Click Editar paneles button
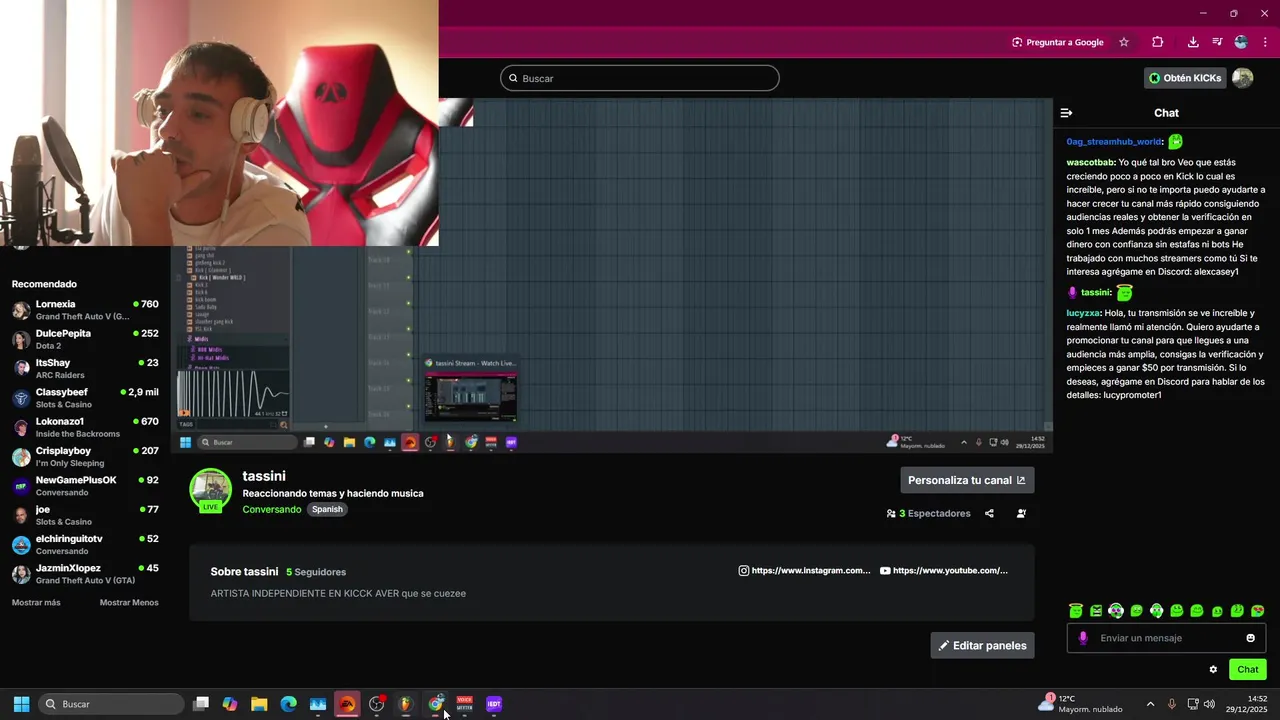 [x=982, y=645]
